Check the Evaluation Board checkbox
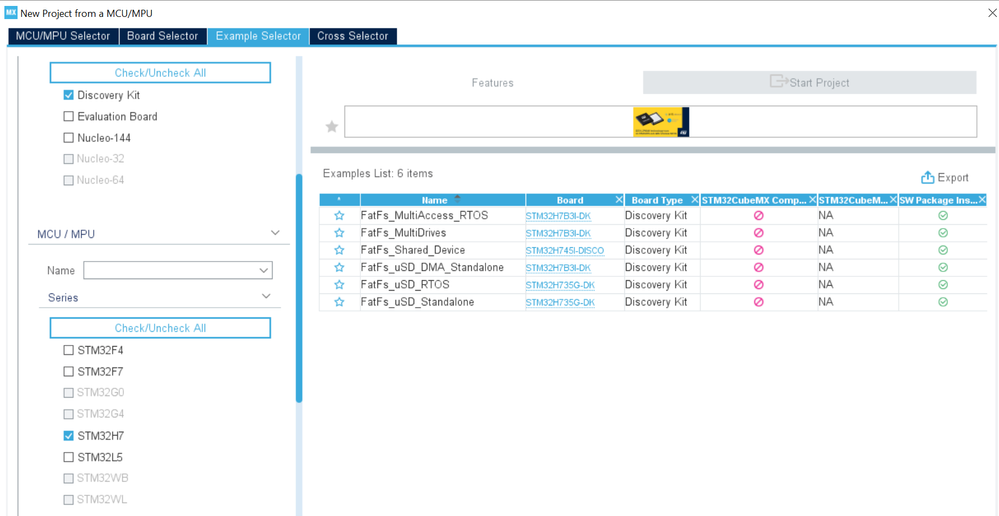The image size is (999, 516). pyautogui.click(x=69, y=117)
